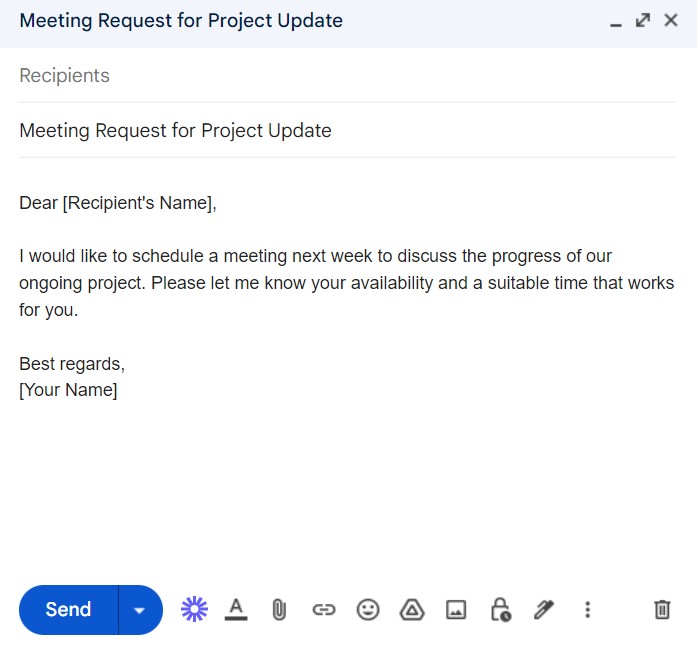Minimize the compose window
Screen dimensions: 697x650
616,21
